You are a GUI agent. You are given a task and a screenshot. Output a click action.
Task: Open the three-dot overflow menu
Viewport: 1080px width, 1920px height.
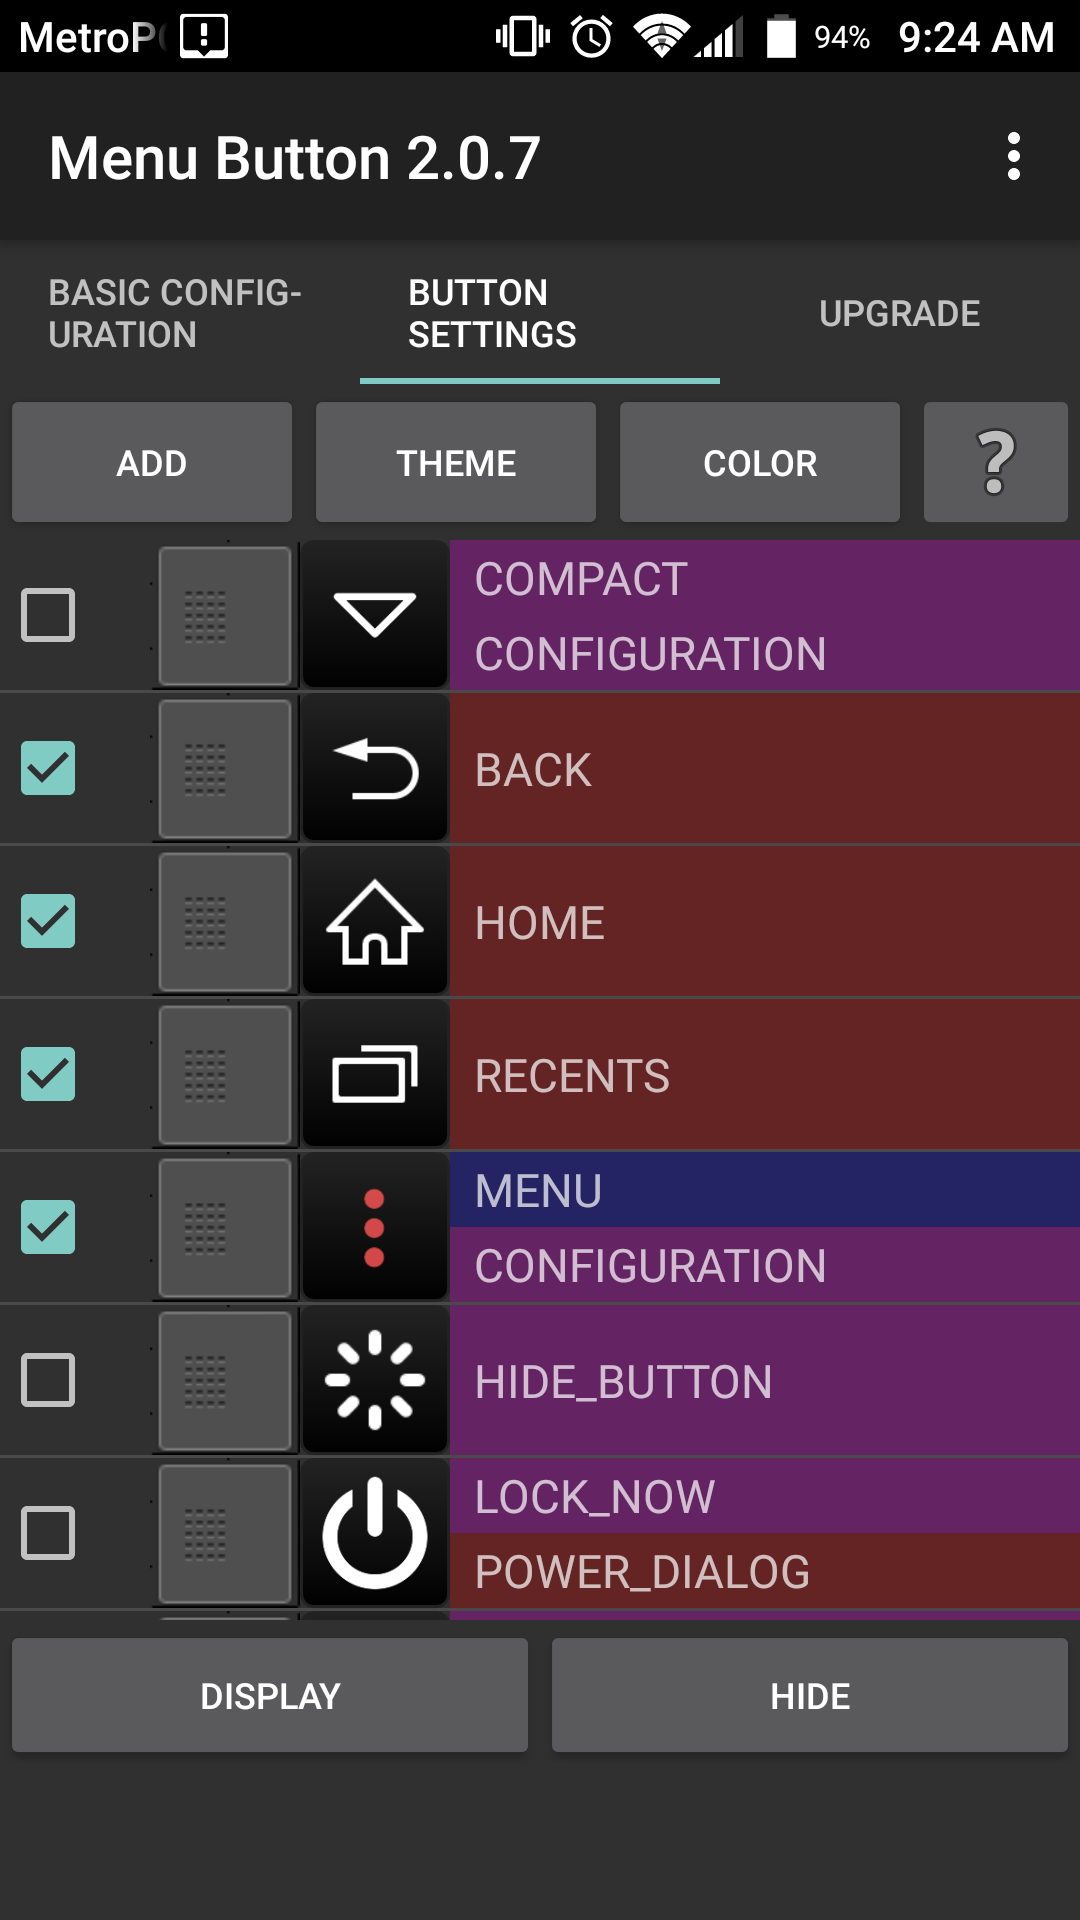coord(1014,157)
